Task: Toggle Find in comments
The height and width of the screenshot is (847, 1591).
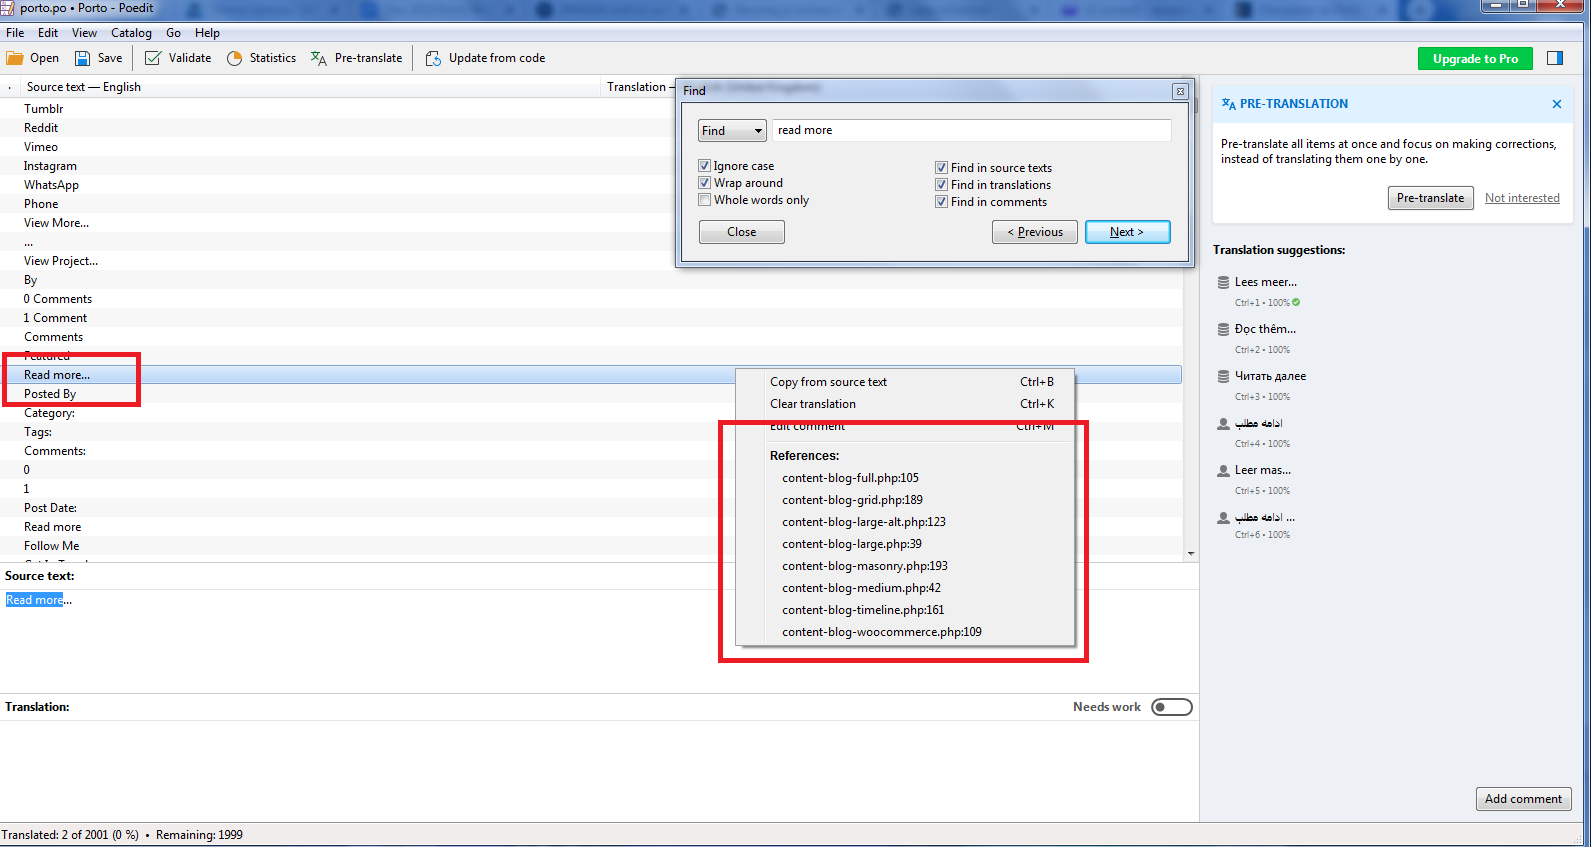Action: tap(941, 202)
